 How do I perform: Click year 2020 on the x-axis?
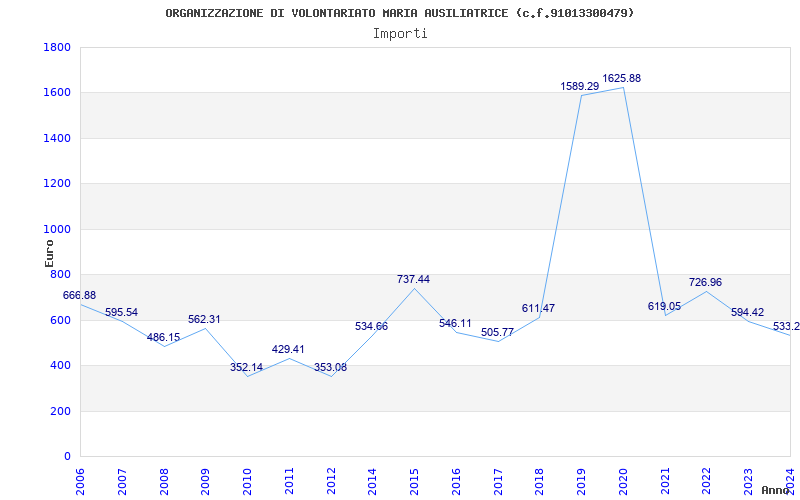click(x=623, y=481)
